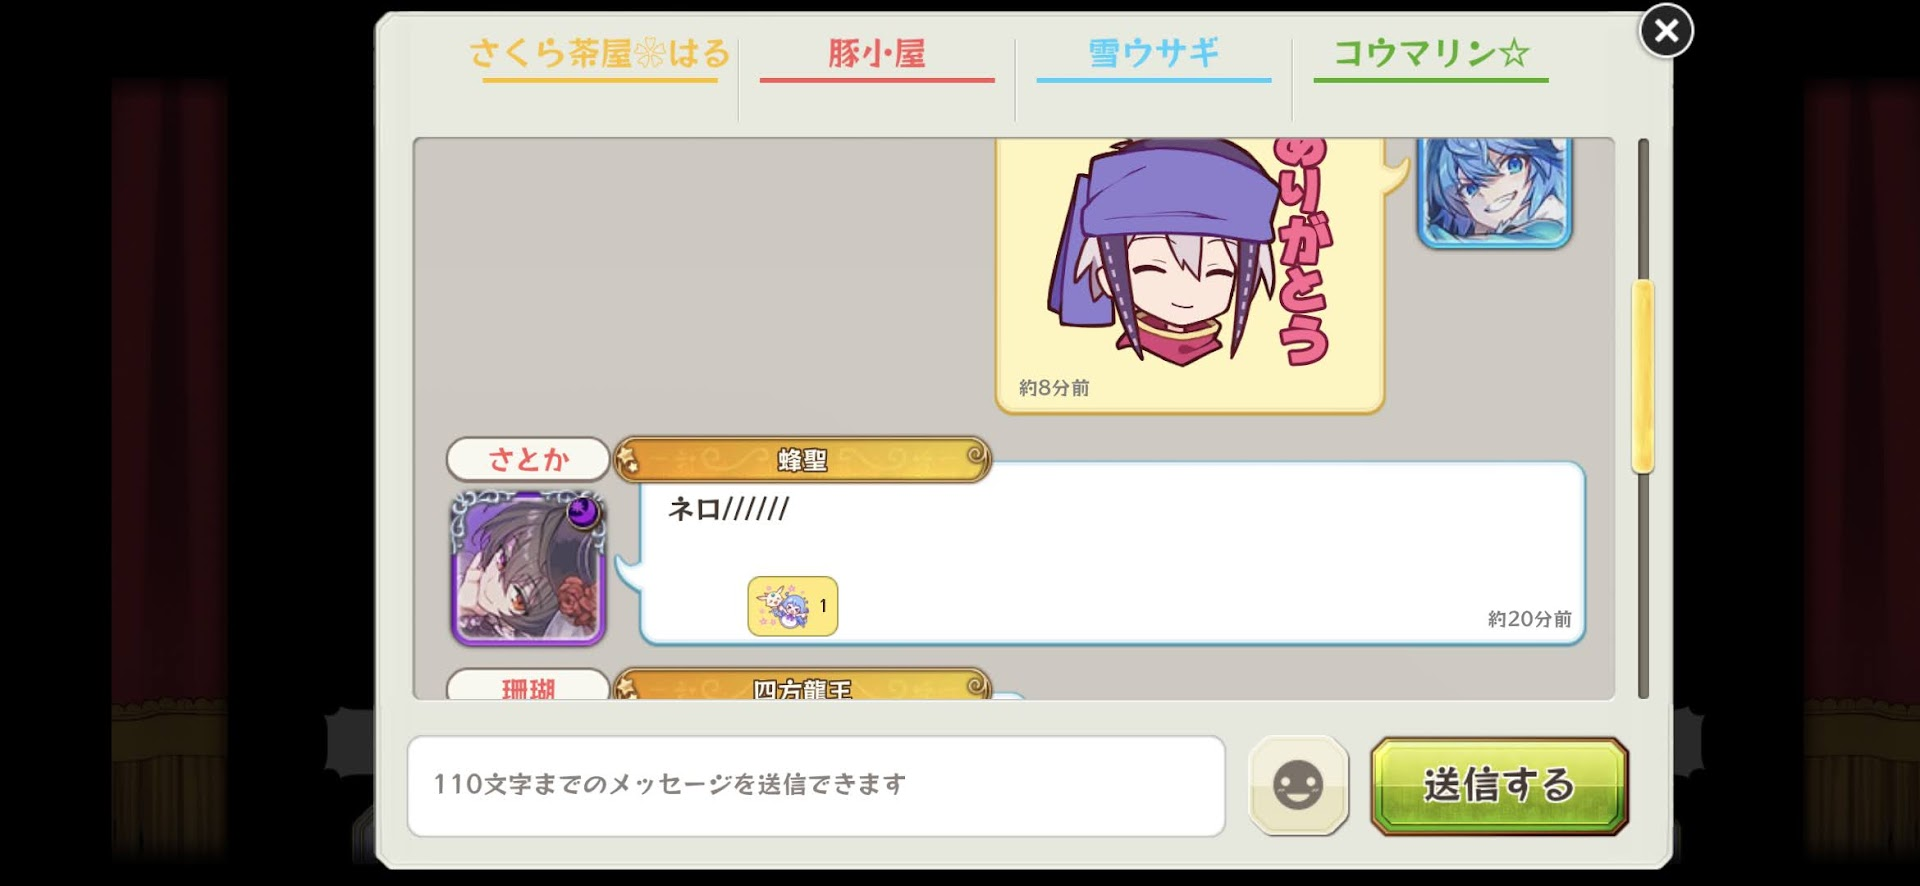Screen dimensions: 1920x886
Task: Switch to 雪ウサギ tab
Action: [x=1154, y=55]
